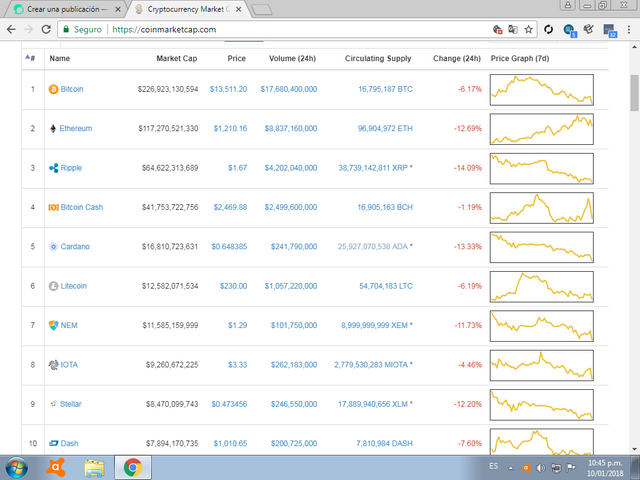Click the volume speaker tray icon
Screen dimensions: 640x480
tap(541, 468)
